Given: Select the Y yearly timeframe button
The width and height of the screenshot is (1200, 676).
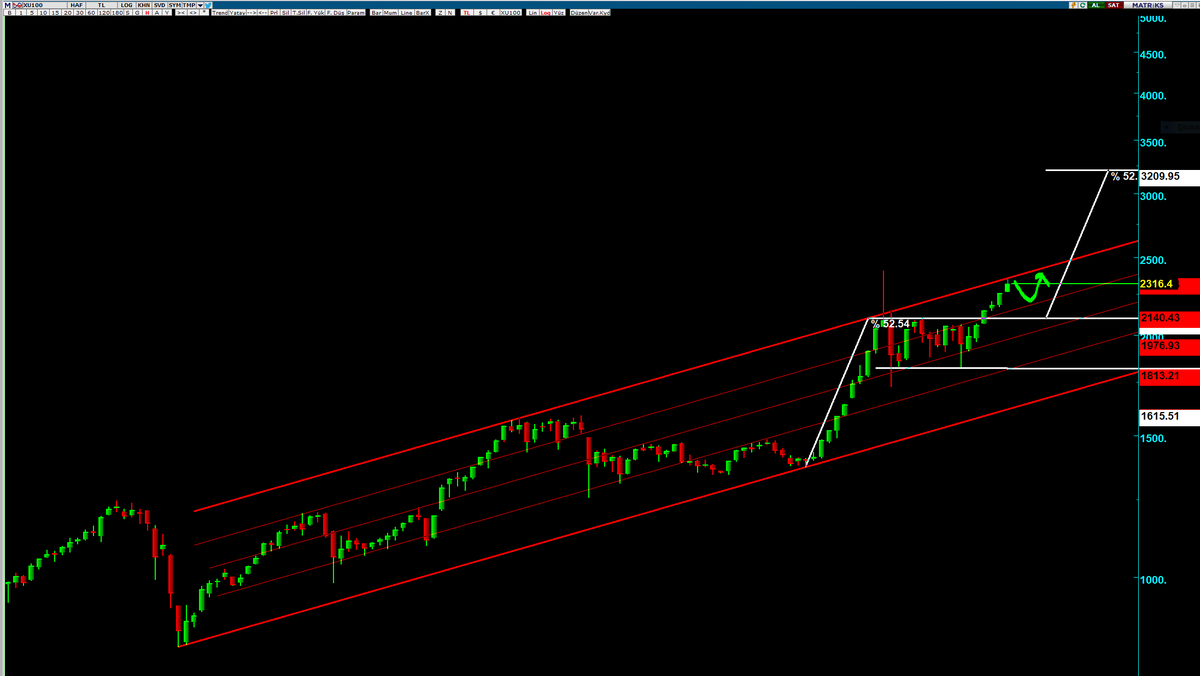Looking at the screenshot, I should pyautogui.click(x=167, y=12).
